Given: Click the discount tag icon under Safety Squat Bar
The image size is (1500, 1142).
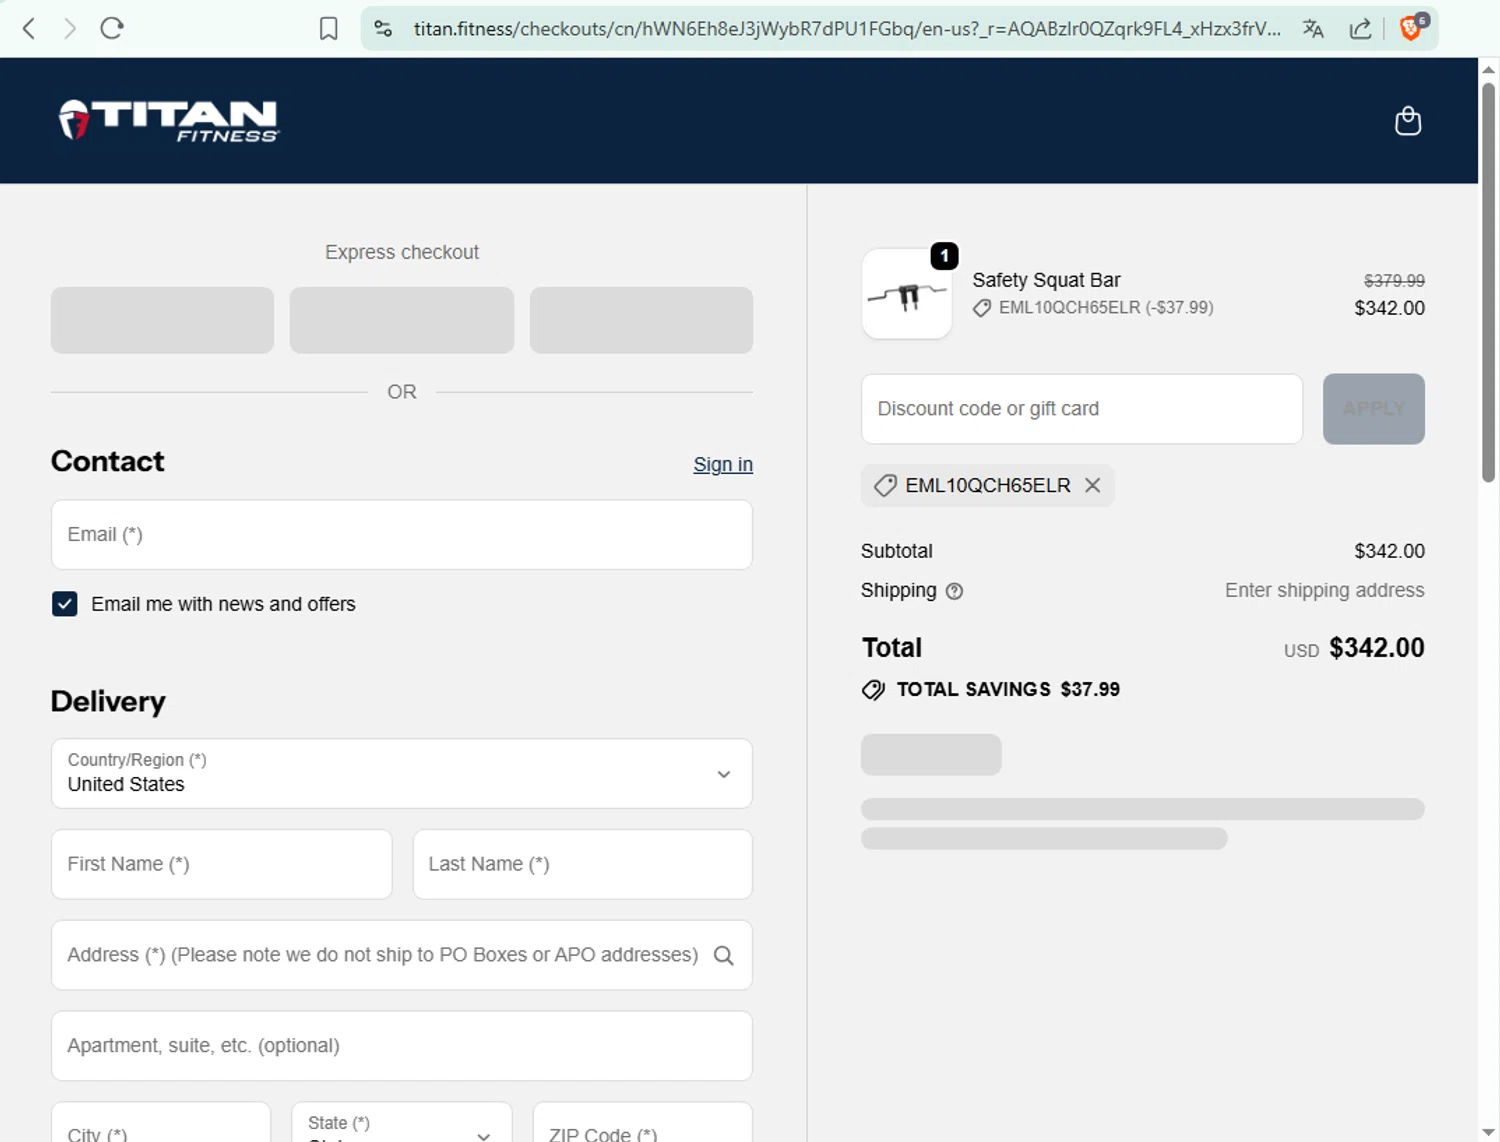Looking at the screenshot, I should [x=982, y=308].
